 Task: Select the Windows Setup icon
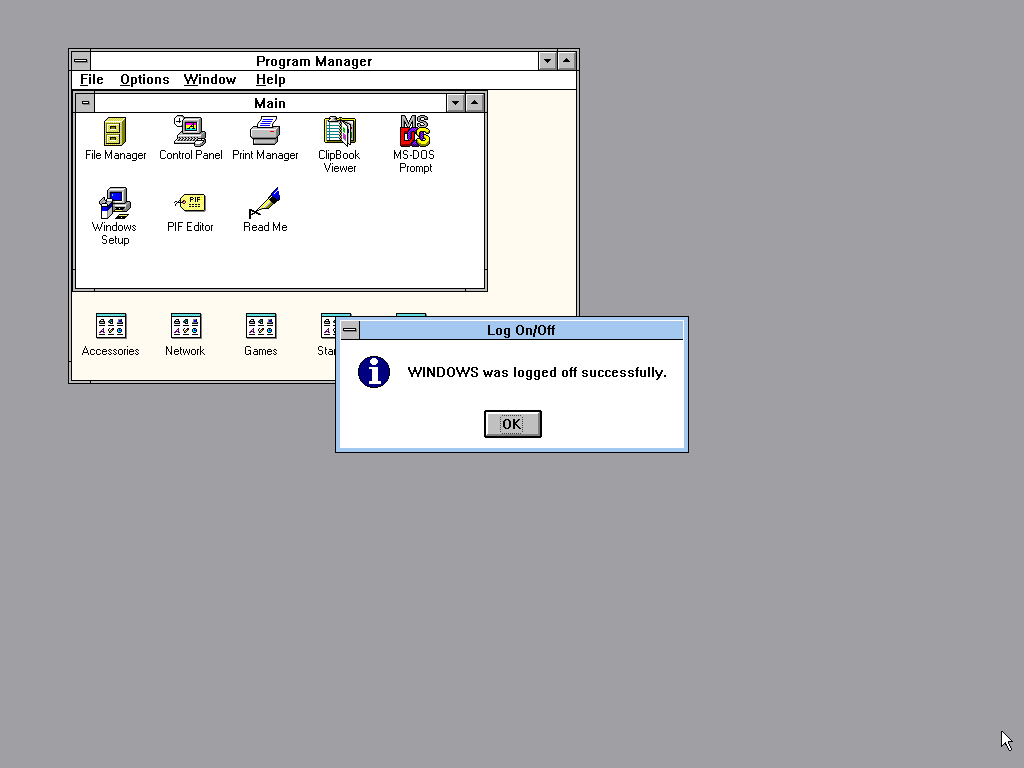[115, 217]
